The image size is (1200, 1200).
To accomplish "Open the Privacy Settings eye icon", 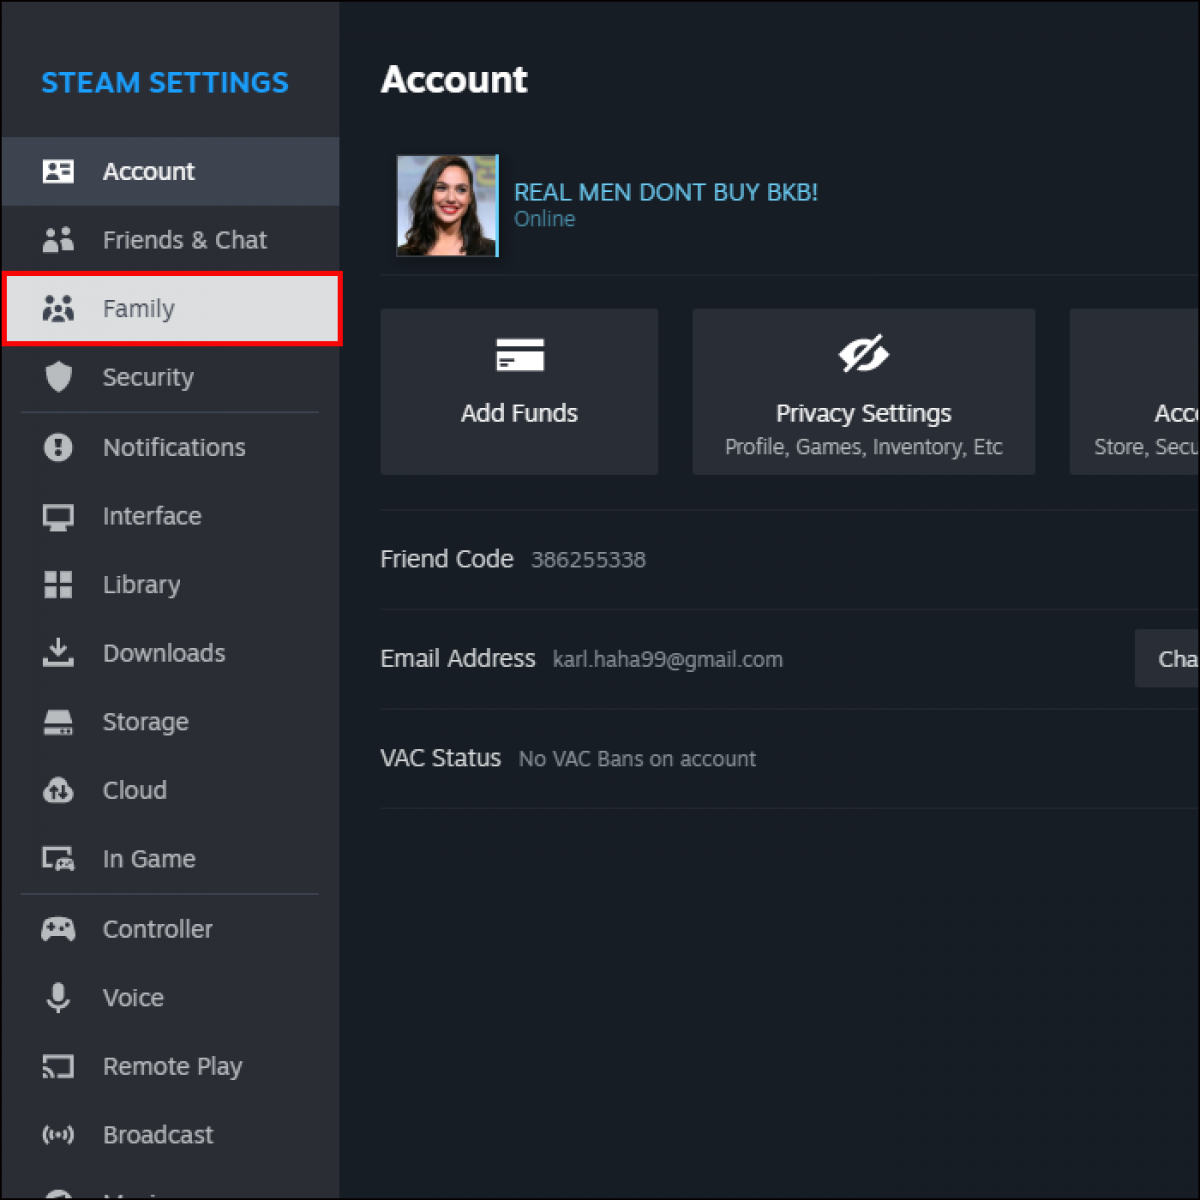I will pyautogui.click(x=863, y=353).
